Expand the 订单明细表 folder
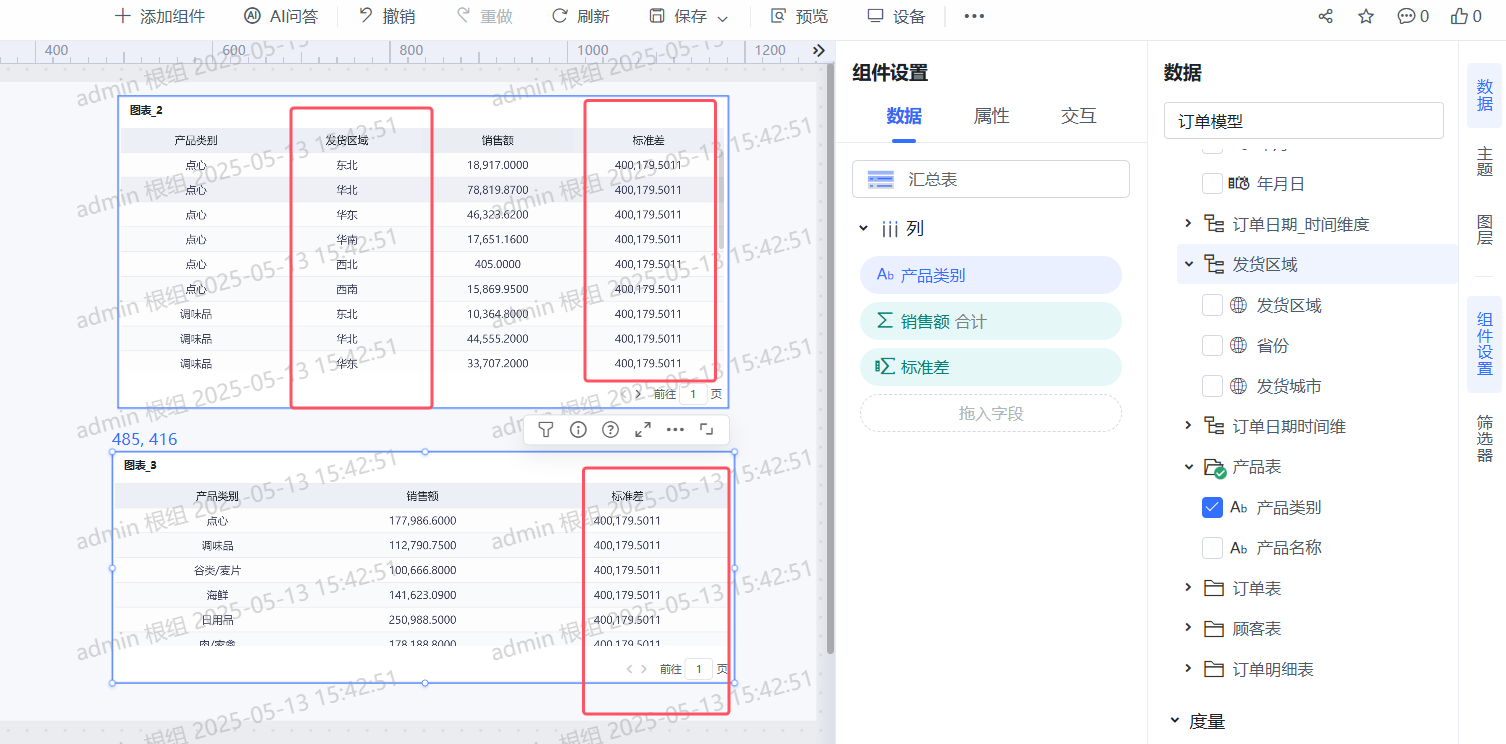 pyautogui.click(x=1188, y=669)
